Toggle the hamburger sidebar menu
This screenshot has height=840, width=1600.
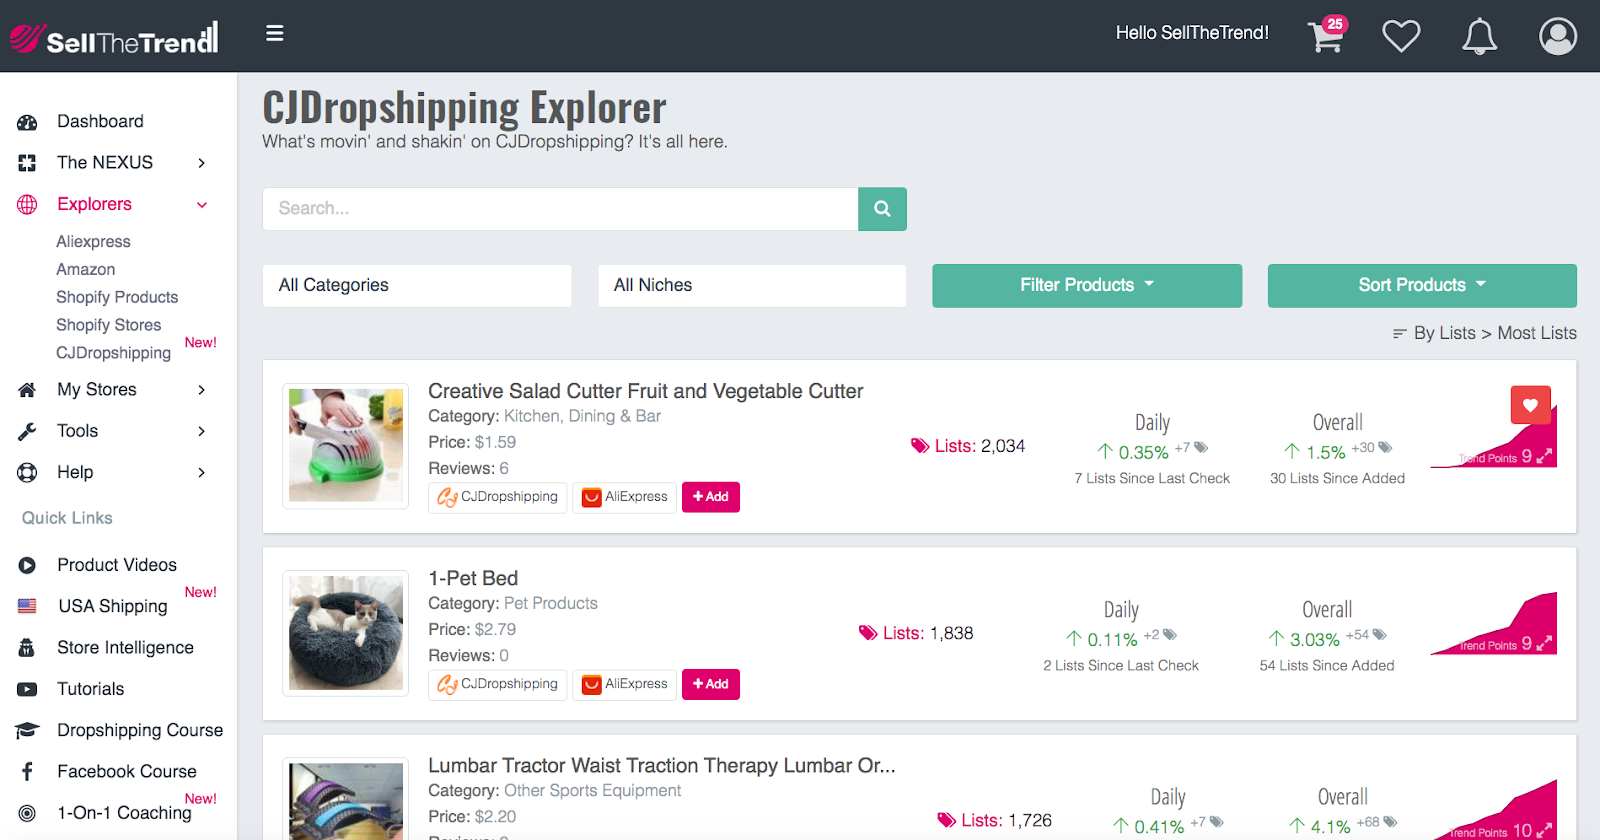point(275,33)
